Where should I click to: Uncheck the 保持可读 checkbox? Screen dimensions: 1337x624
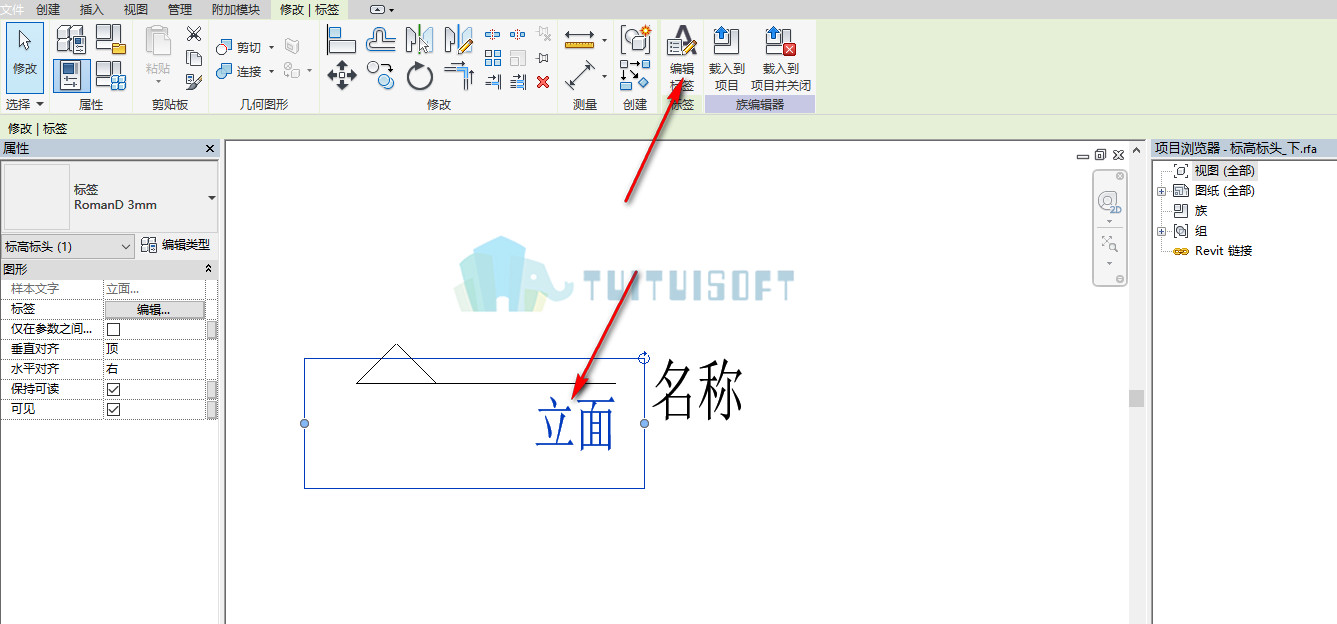pyautogui.click(x=113, y=389)
